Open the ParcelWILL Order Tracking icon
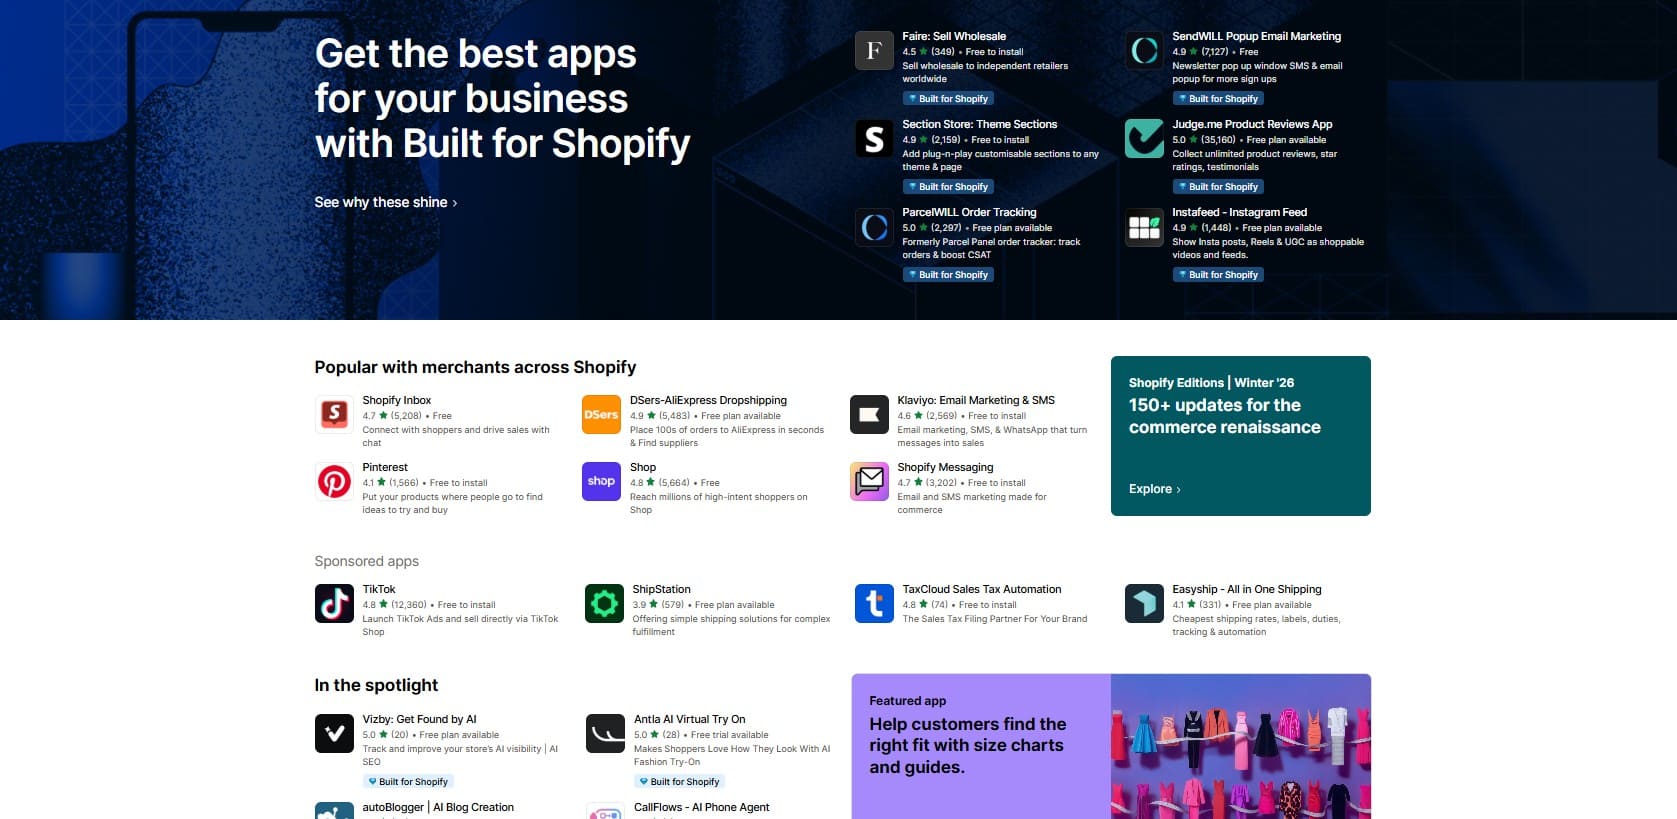The image size is (1677, 819). pyautogui.click(x=874, y=227)
